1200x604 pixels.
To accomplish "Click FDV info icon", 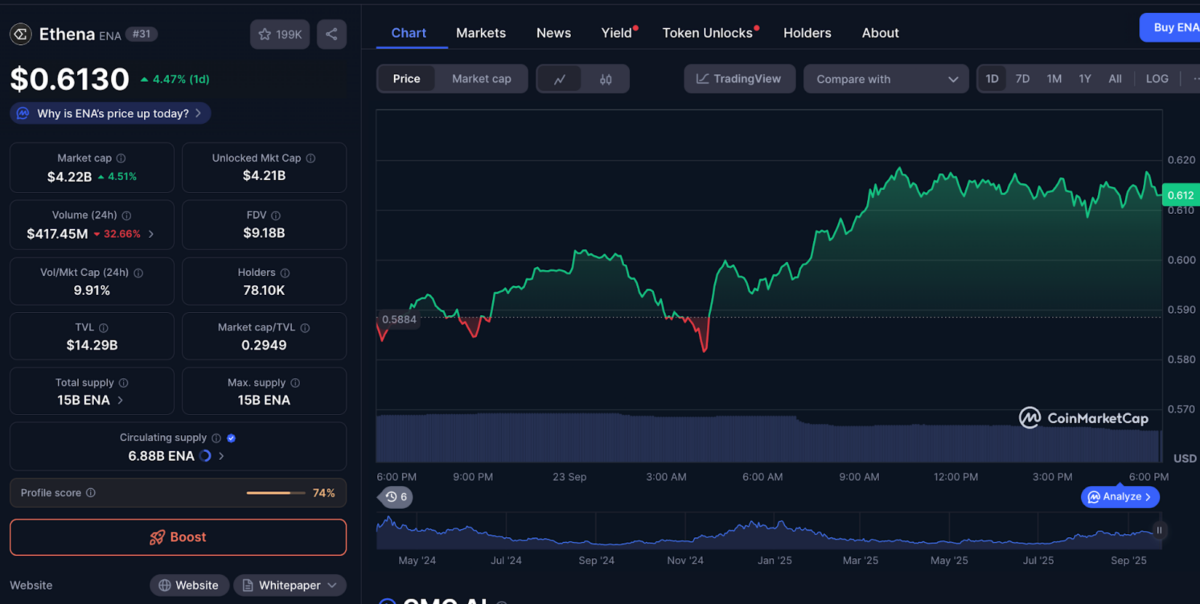I will click(x=276, y=215).
